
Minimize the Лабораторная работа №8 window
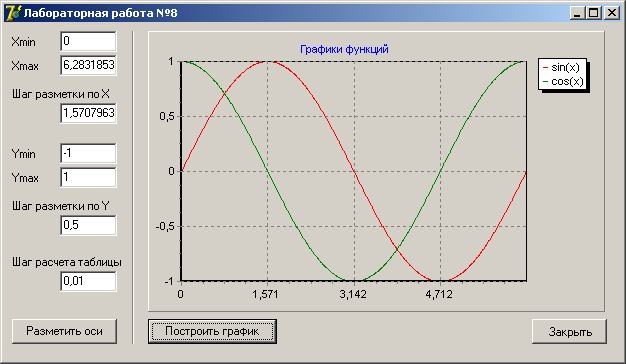[576, 13]
